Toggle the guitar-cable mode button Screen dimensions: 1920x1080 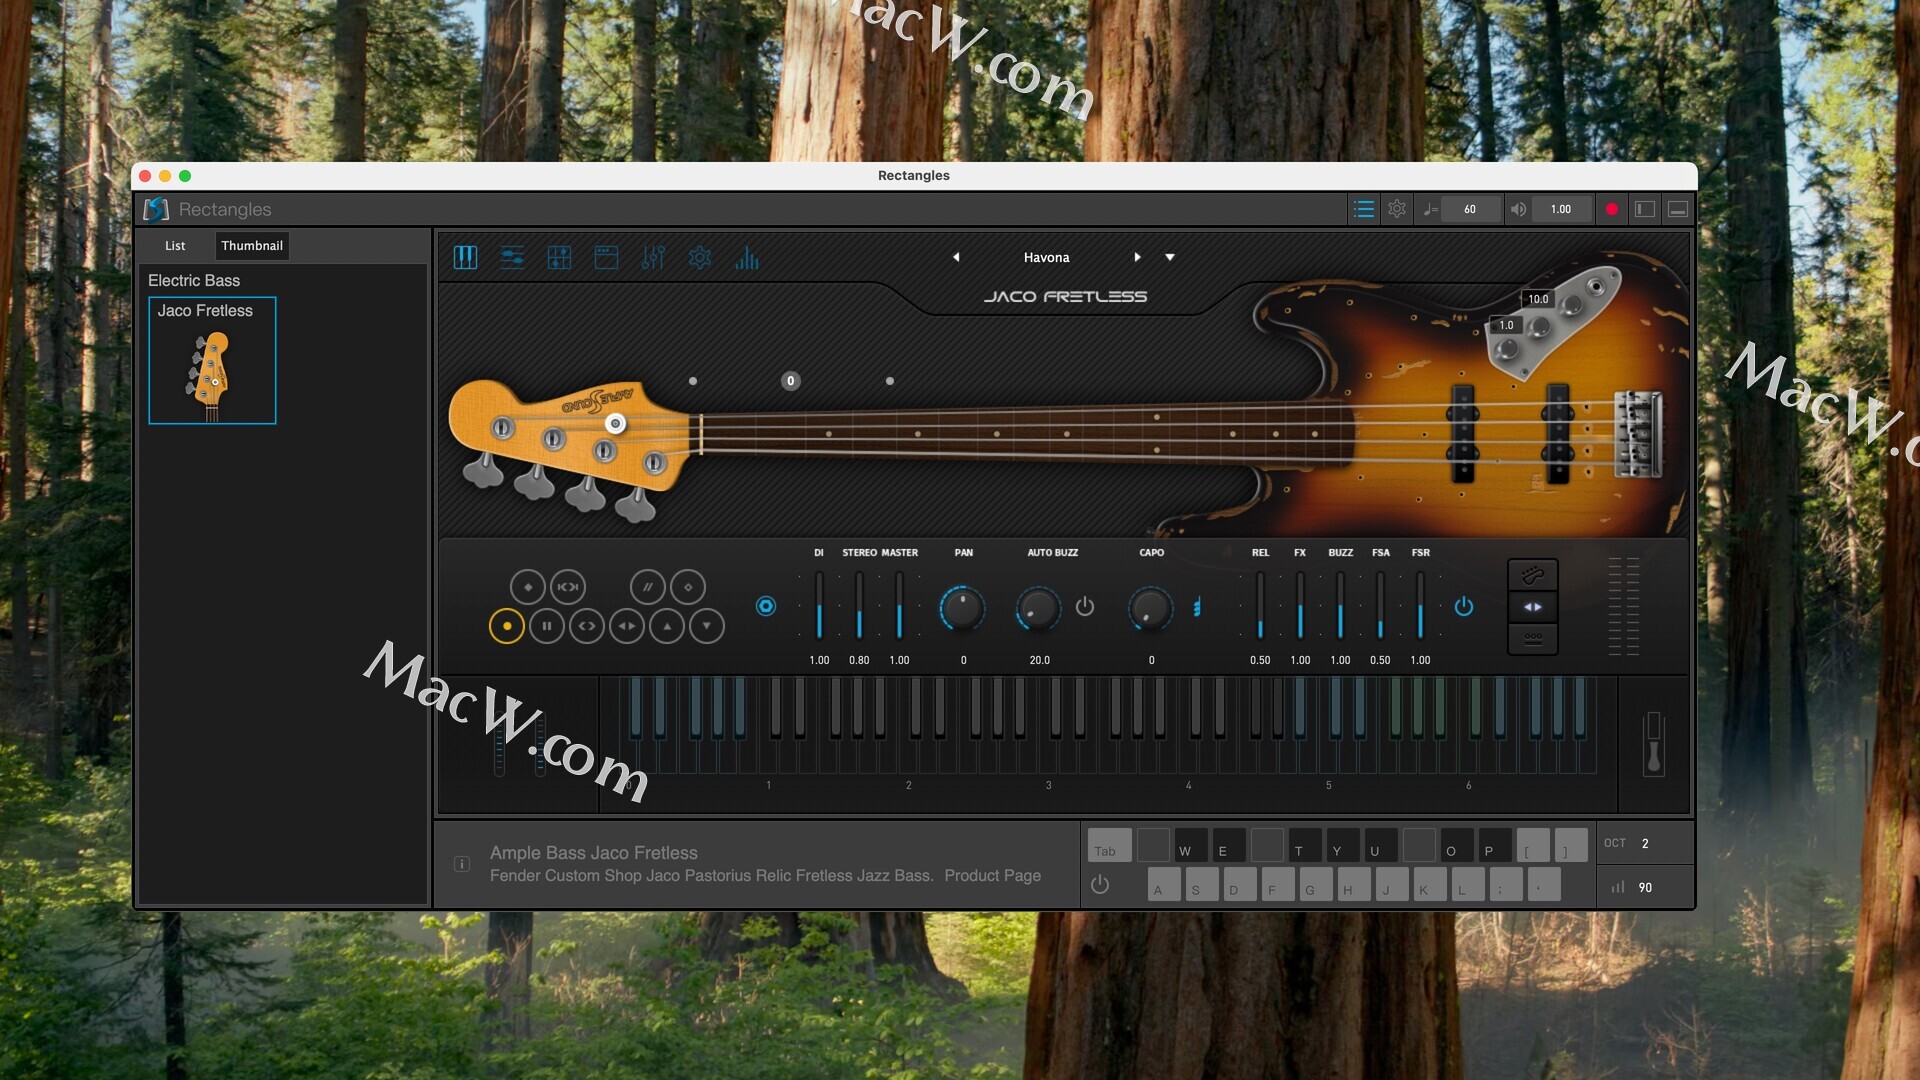(1533, 575)
